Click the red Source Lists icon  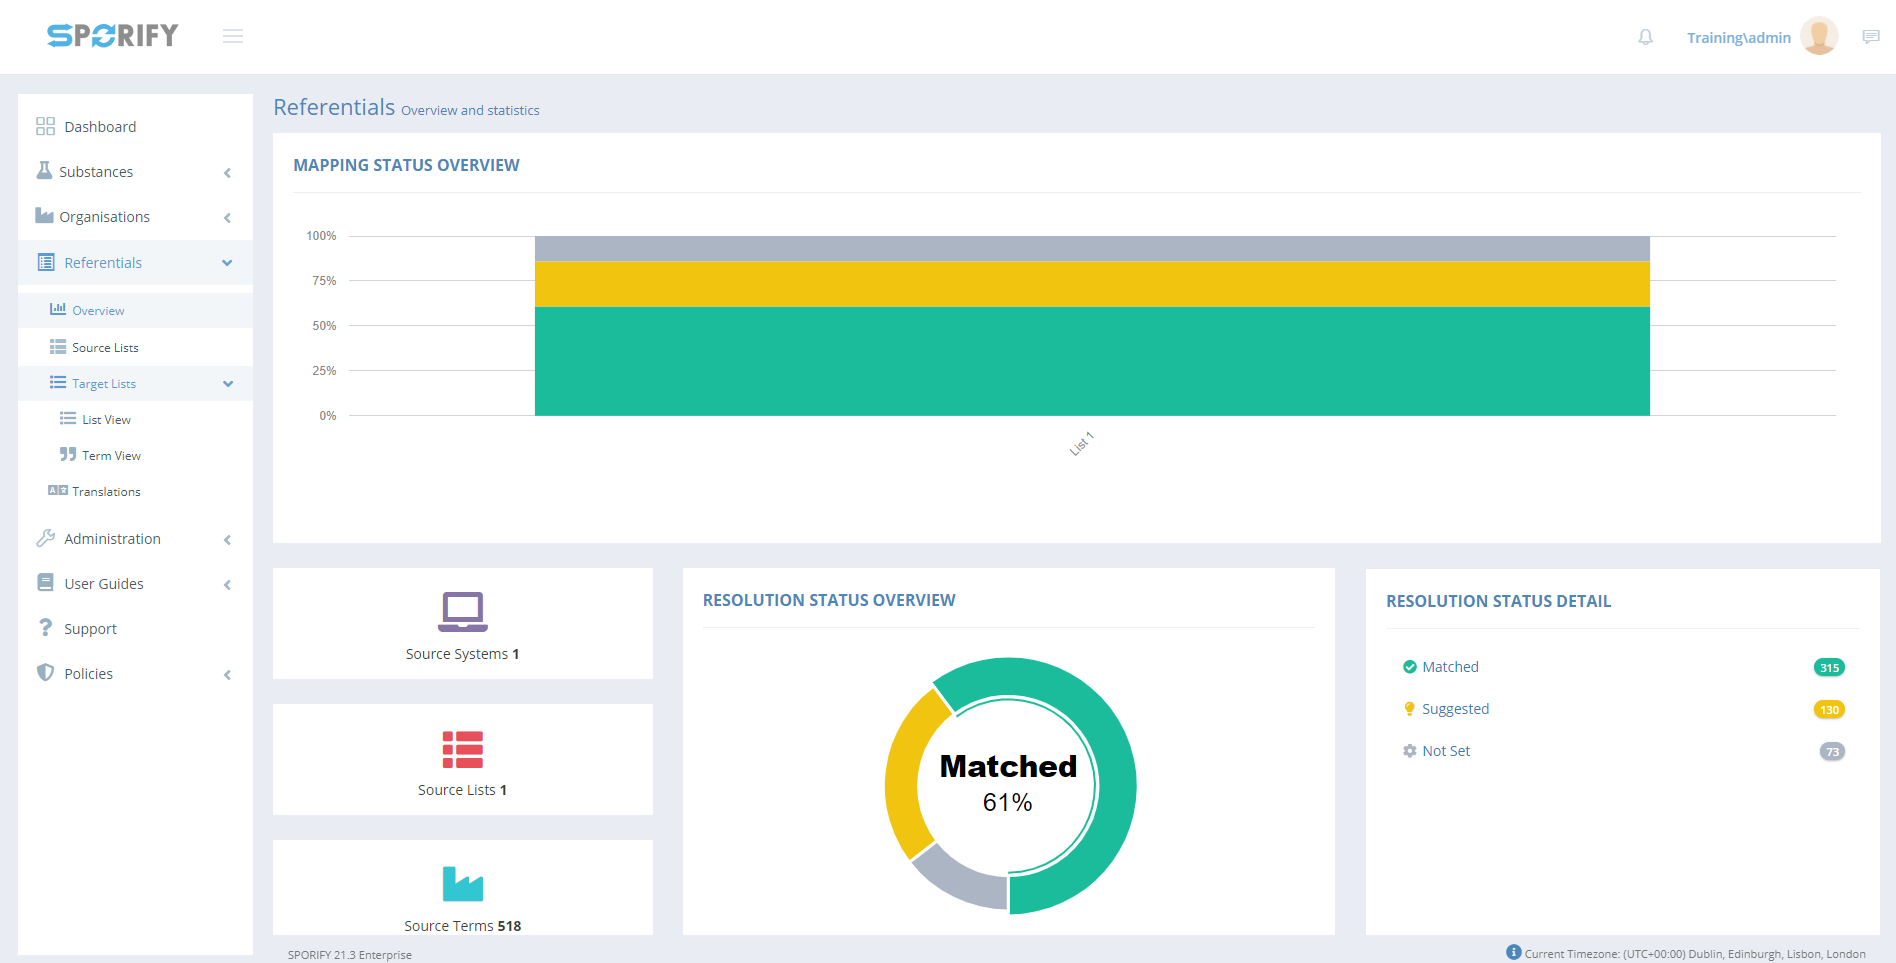click(462, 749)
